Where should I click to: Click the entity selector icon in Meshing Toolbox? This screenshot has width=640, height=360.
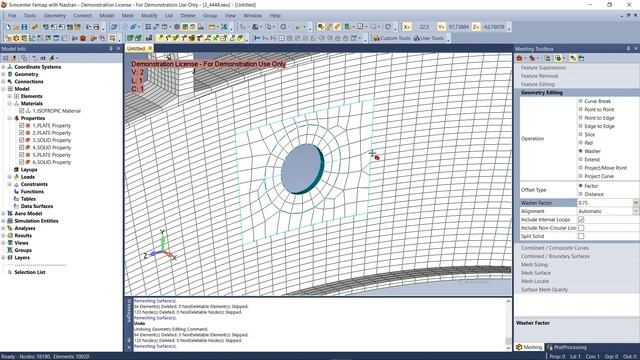(x=532, y=58)
